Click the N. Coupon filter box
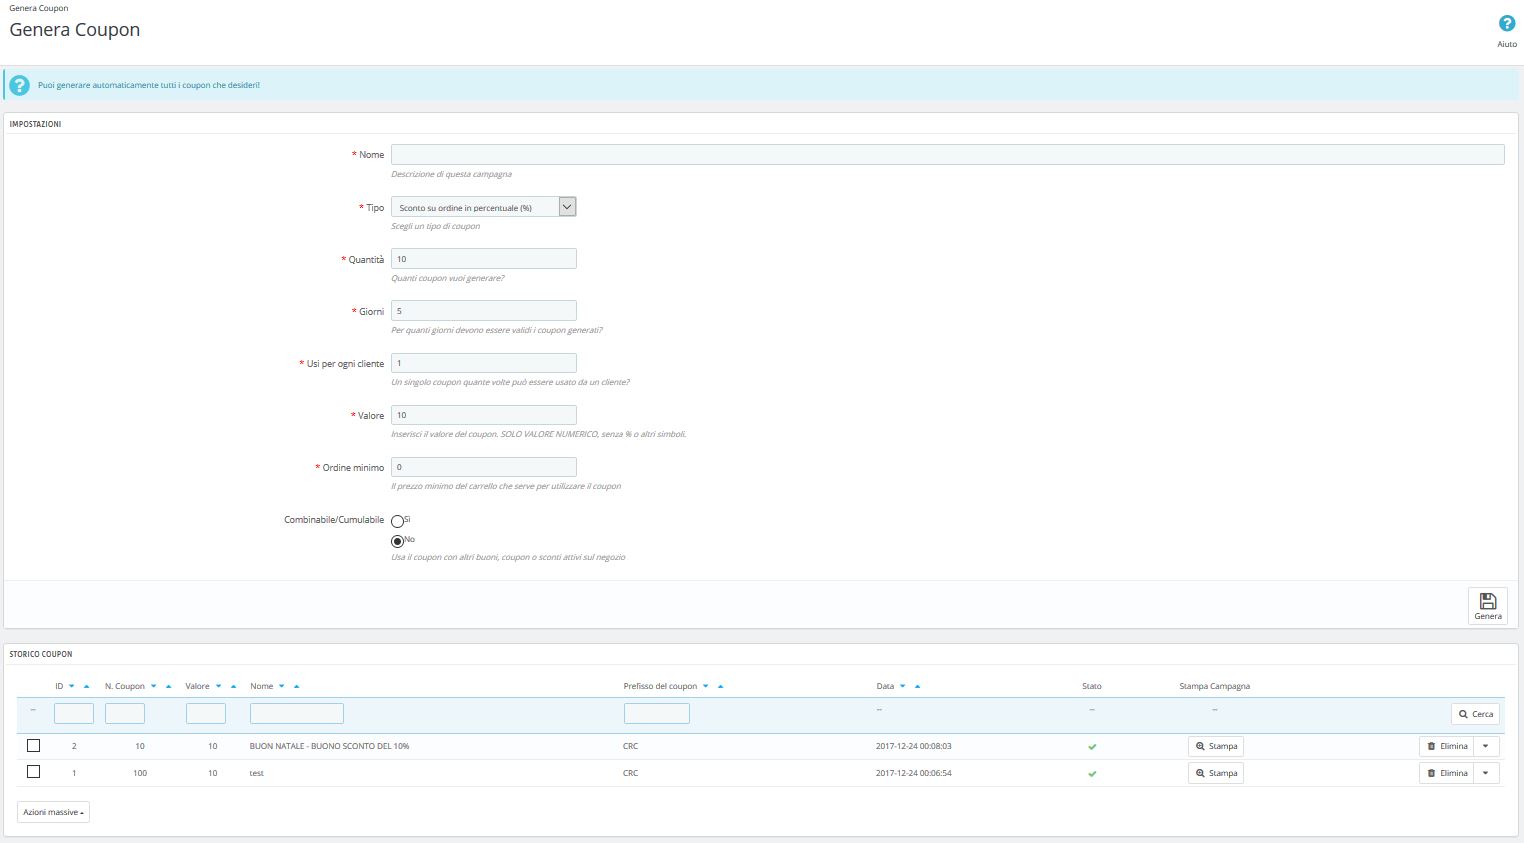 (125, 713)
